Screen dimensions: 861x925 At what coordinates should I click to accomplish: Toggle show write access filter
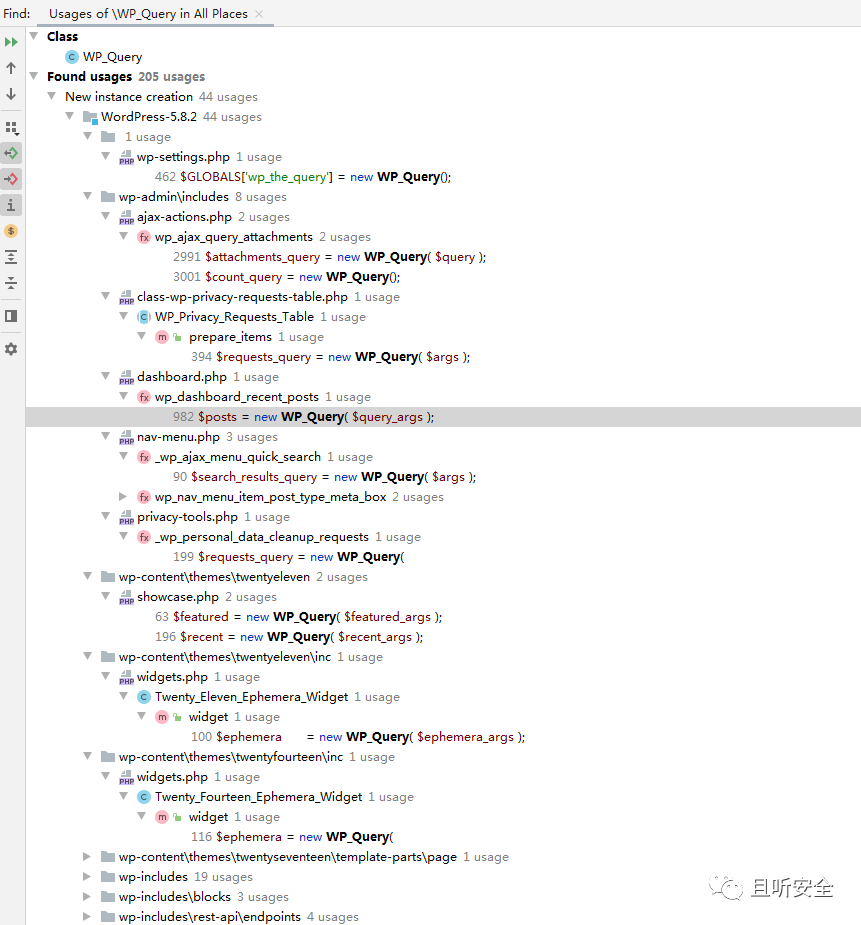11,179
